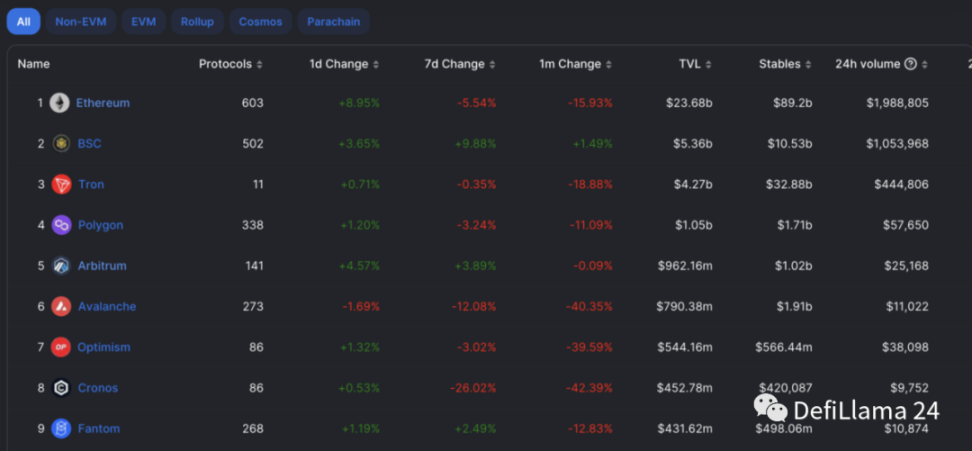Open the Fantom chain link
The height and width of the screenshot is (451, 972).
[x=98, y=429]
